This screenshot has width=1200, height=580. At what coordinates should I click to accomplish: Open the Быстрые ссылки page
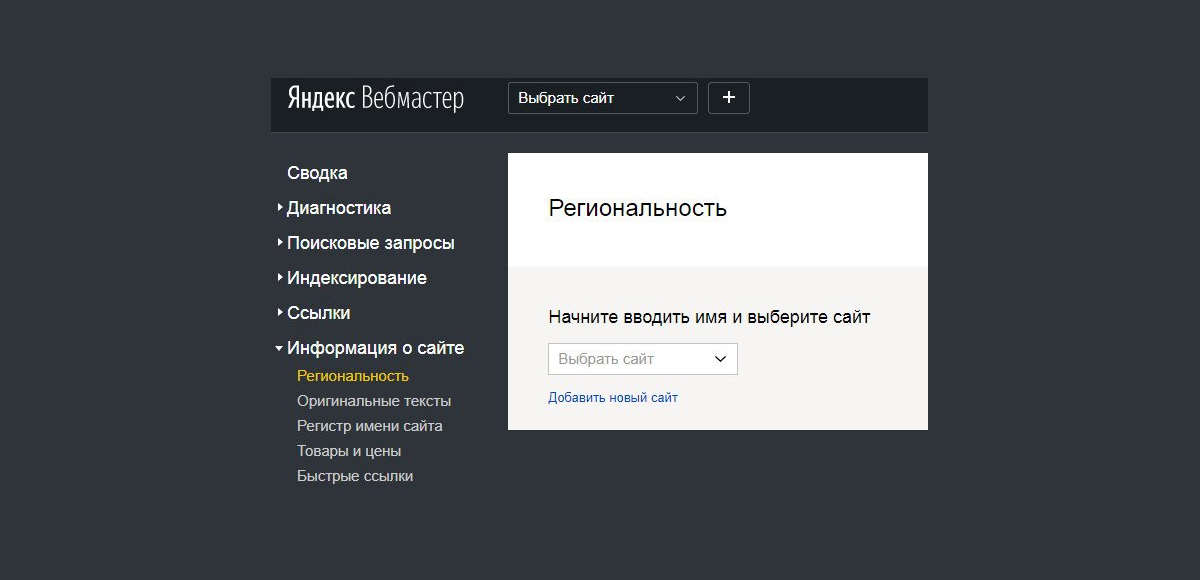pyautogui.click(x=355, y=476)
